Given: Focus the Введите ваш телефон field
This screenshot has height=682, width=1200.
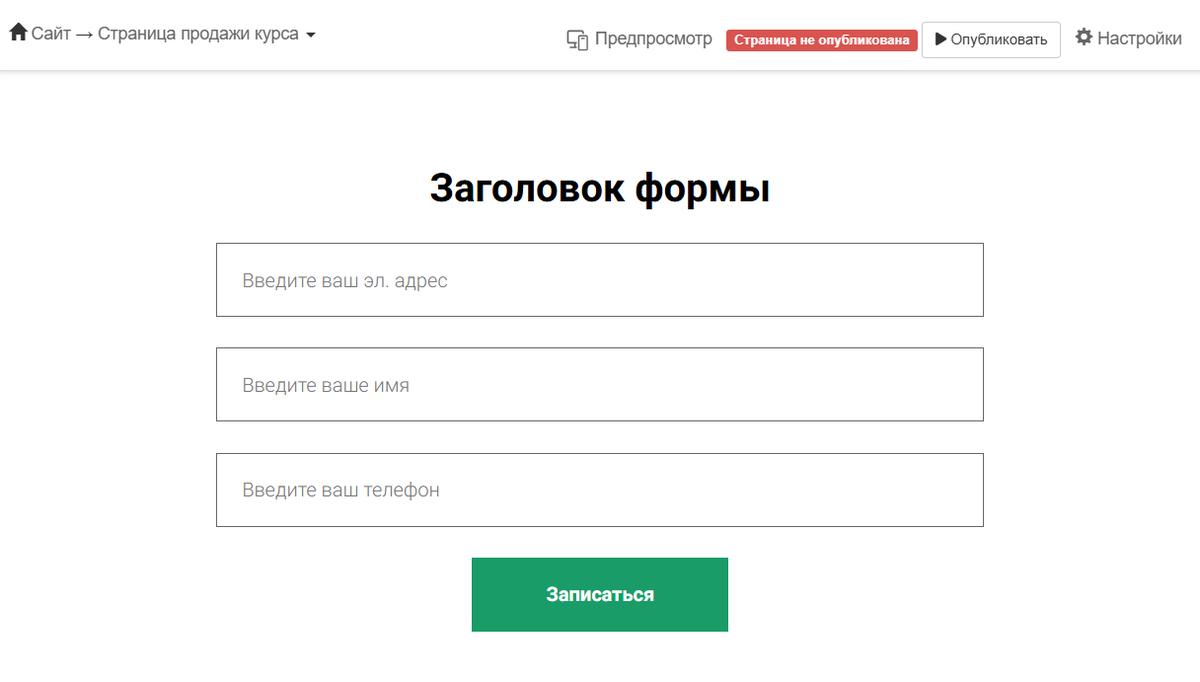Looking at the screenshot, I should pyautogui.click(x=600, y=490).
